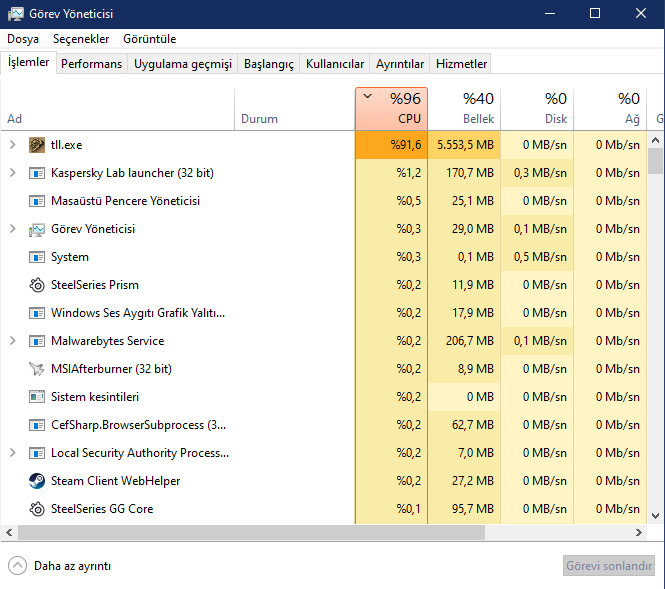Minimize the Görev Yöneticisi window
Image resolution: width=665 pixels, height=589 pixels.
coord(550,14)
